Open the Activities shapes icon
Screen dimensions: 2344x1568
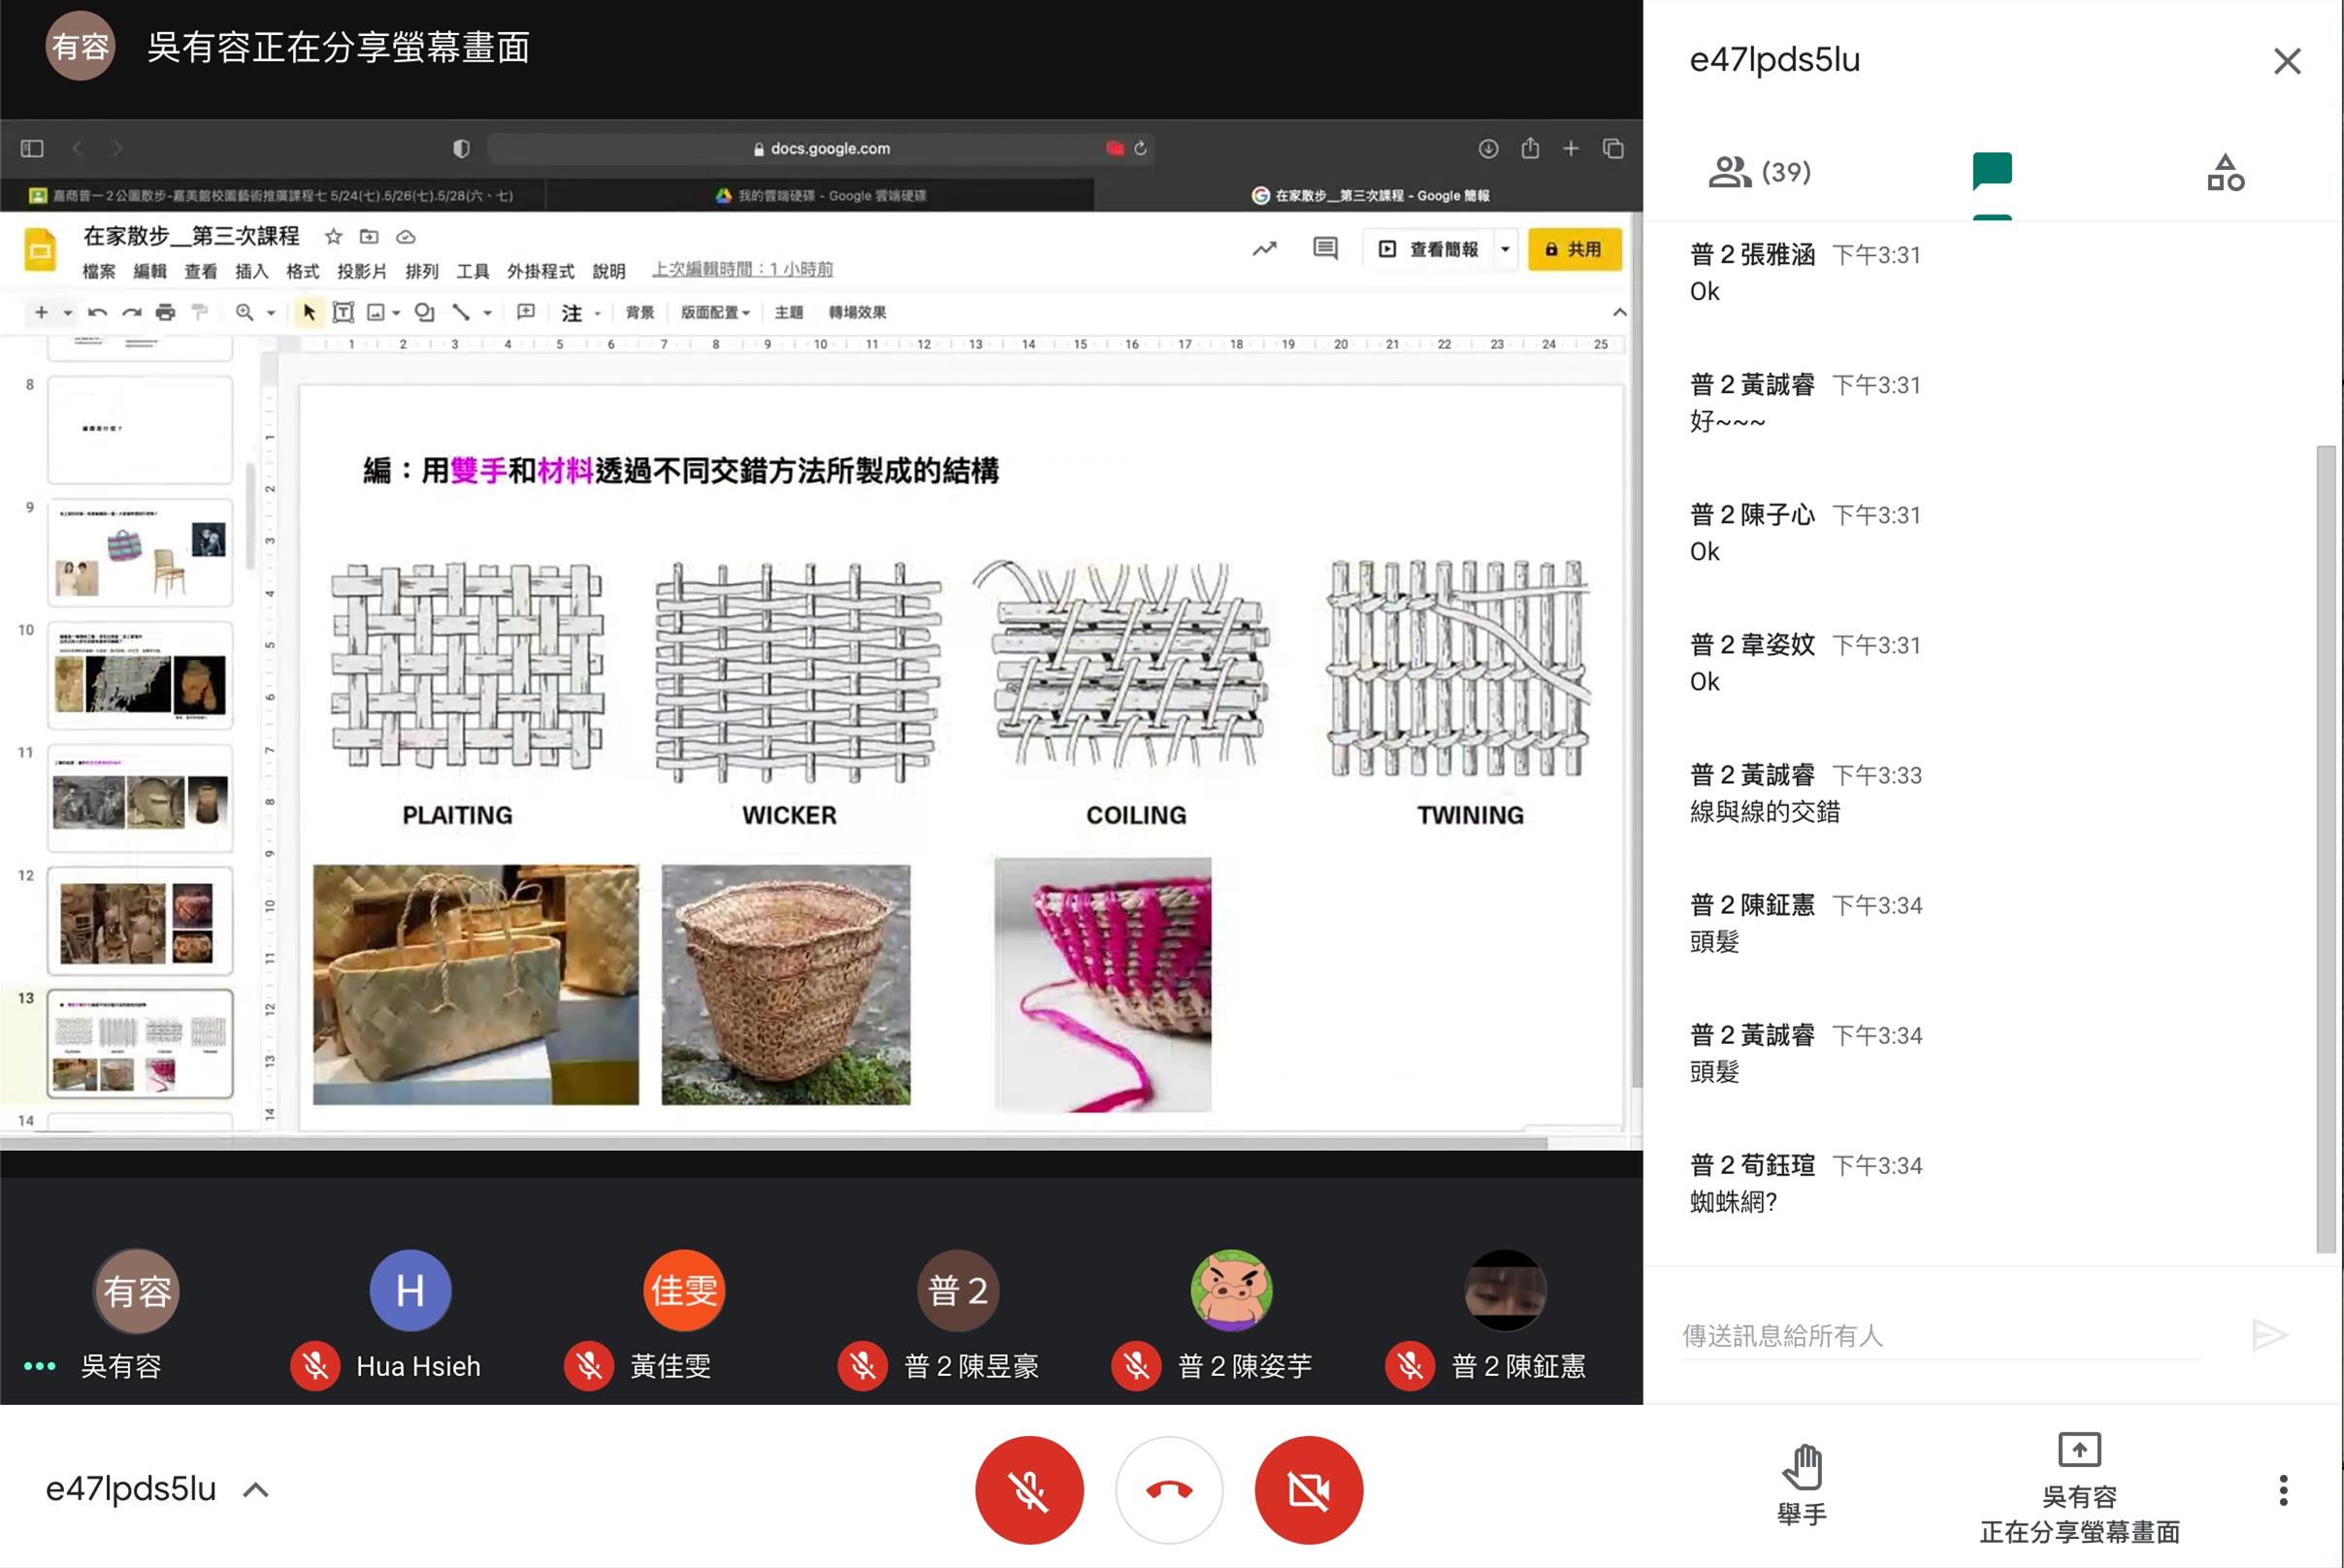click(x=2225, y=172)
